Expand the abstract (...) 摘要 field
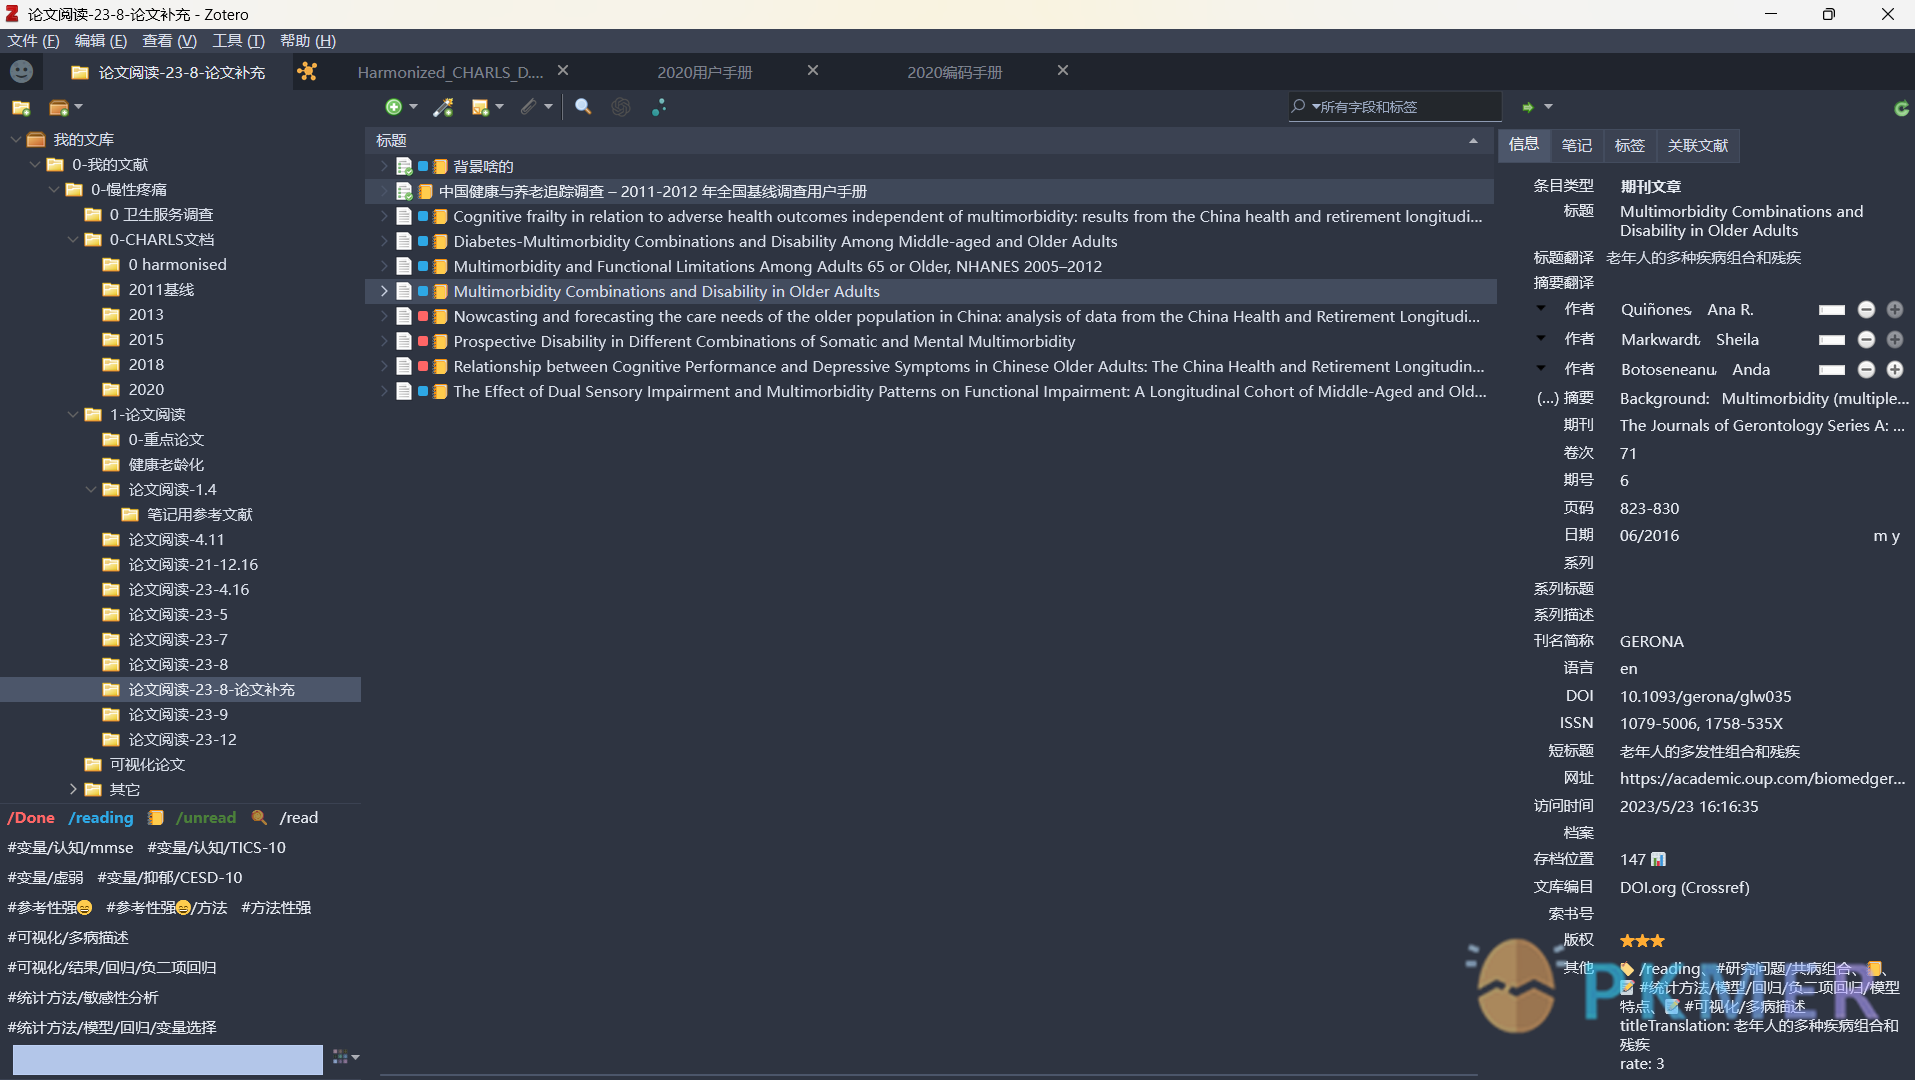The height and width of the screenshot is (1080, 1915). click(1565, 398)
